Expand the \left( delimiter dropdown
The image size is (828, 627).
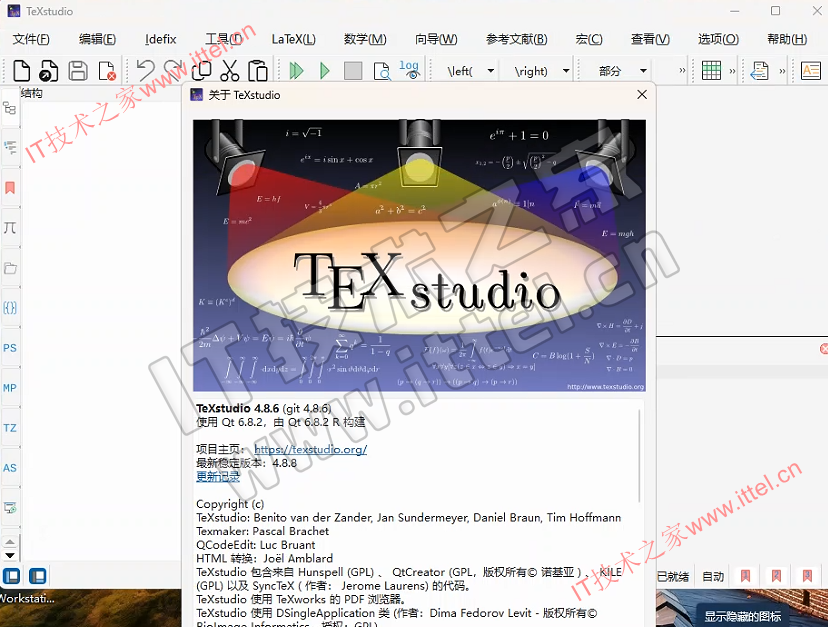click(x=491, y=71)
